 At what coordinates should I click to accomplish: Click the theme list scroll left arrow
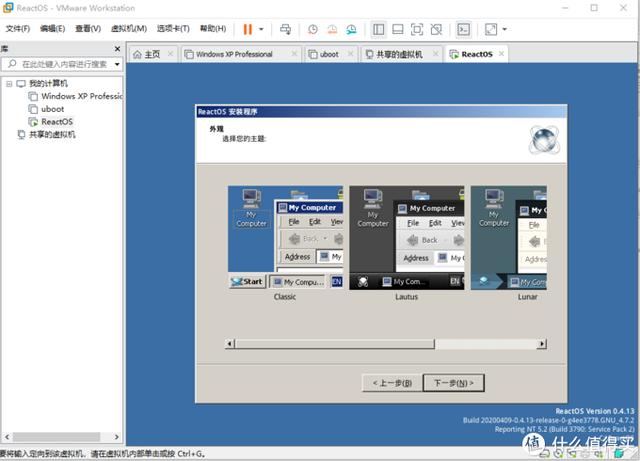[230, 344]
